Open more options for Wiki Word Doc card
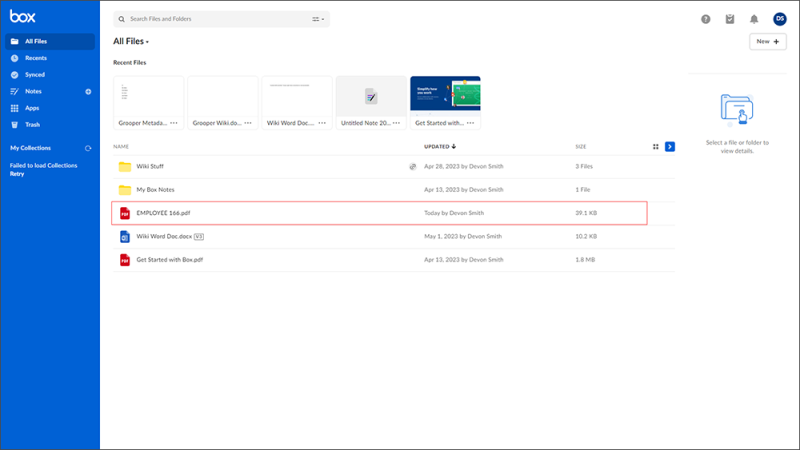Screen dimensions: 800x450 coord(322,123)
